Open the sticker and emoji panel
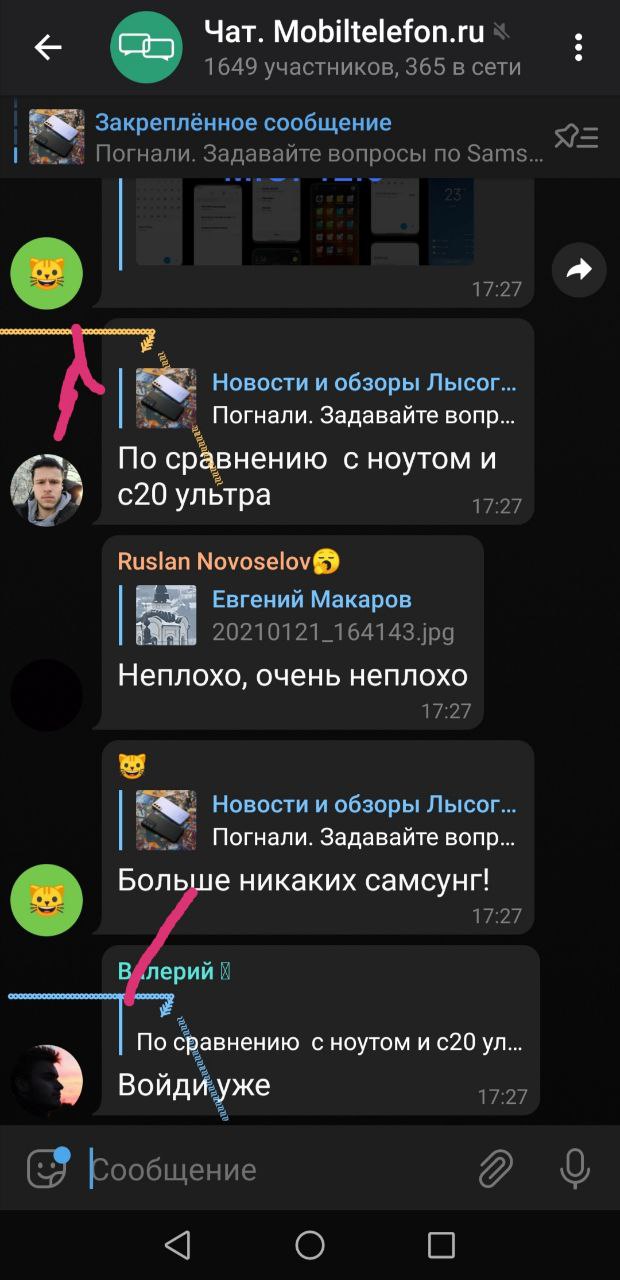Screen dimensions: 620x1280 tap(46, 1168)
